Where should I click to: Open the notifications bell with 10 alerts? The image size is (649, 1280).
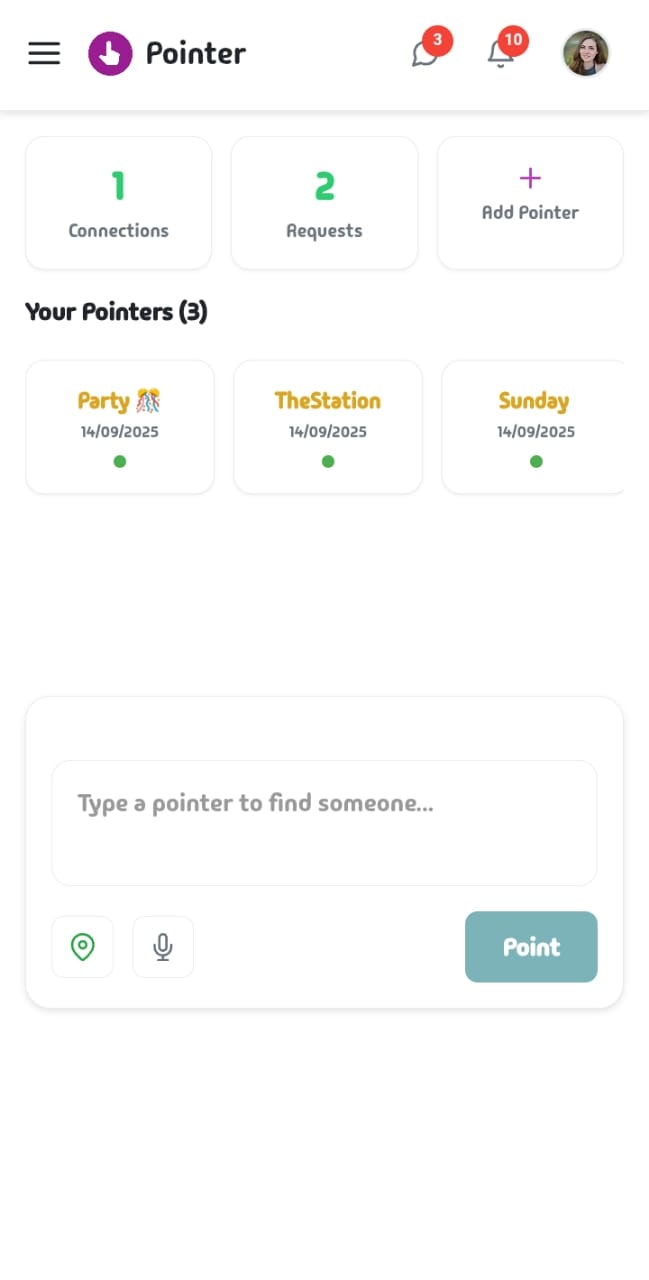pyautogui.click(x=501, y=57)
